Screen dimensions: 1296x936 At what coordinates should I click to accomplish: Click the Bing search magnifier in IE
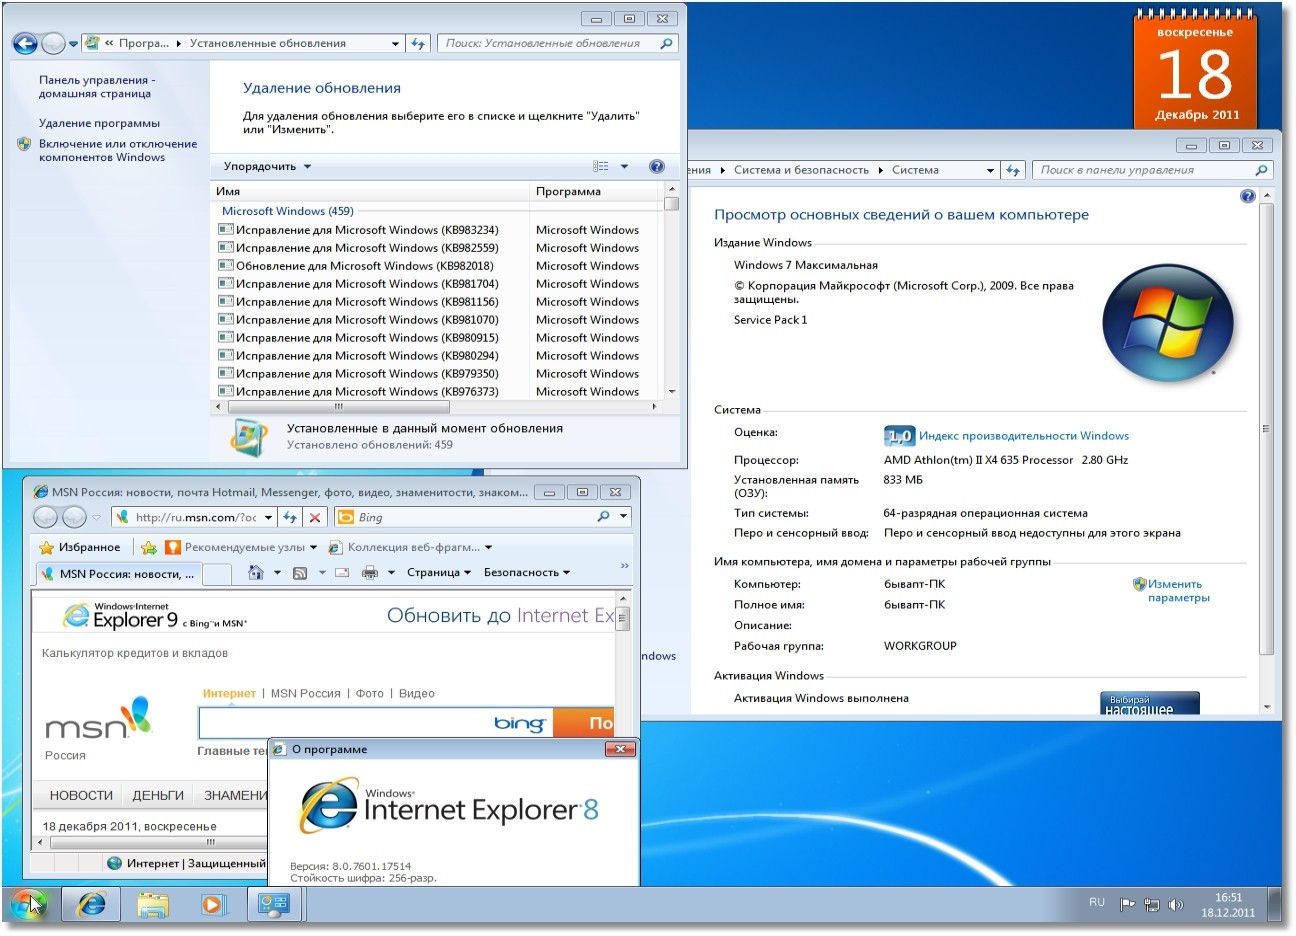[x=603, y=517]
